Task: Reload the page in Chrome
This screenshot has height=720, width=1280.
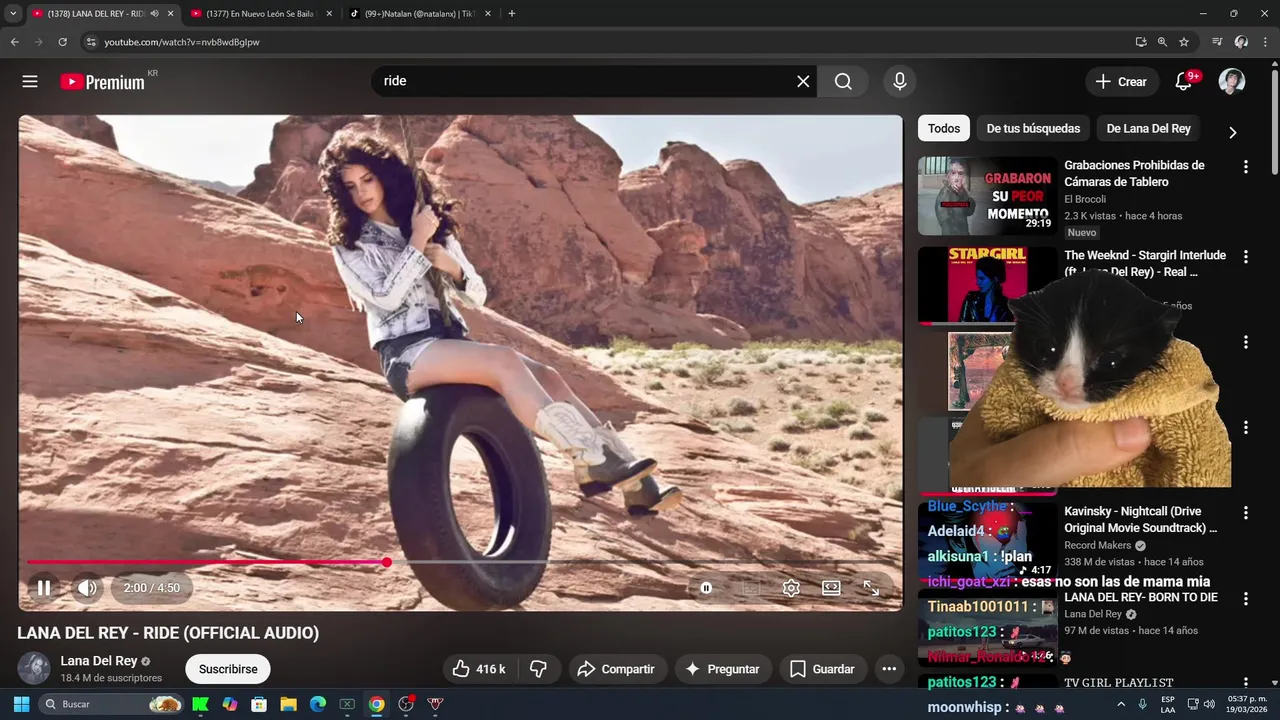Action: [62, 42]
